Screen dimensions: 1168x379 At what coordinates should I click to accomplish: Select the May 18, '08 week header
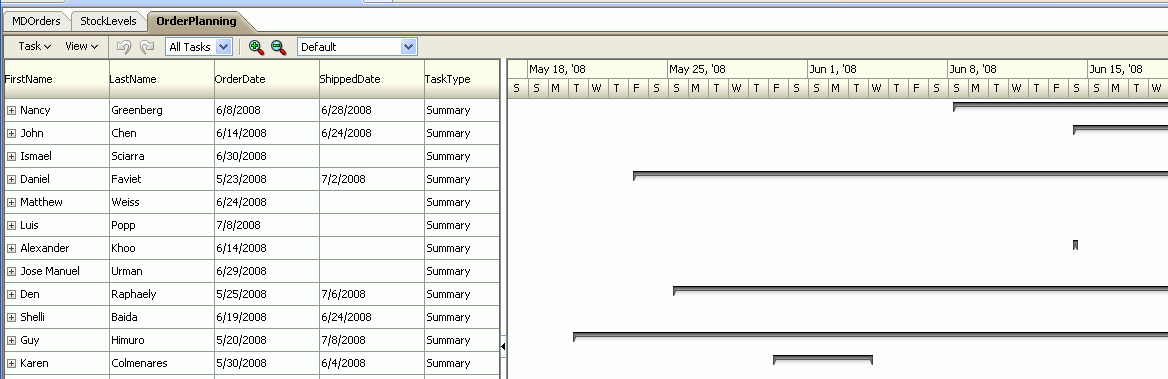tap(597, 69)
